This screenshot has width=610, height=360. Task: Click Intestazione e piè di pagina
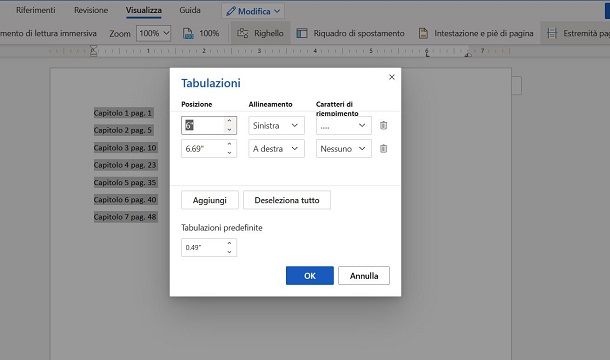click(x=476, y=33)
